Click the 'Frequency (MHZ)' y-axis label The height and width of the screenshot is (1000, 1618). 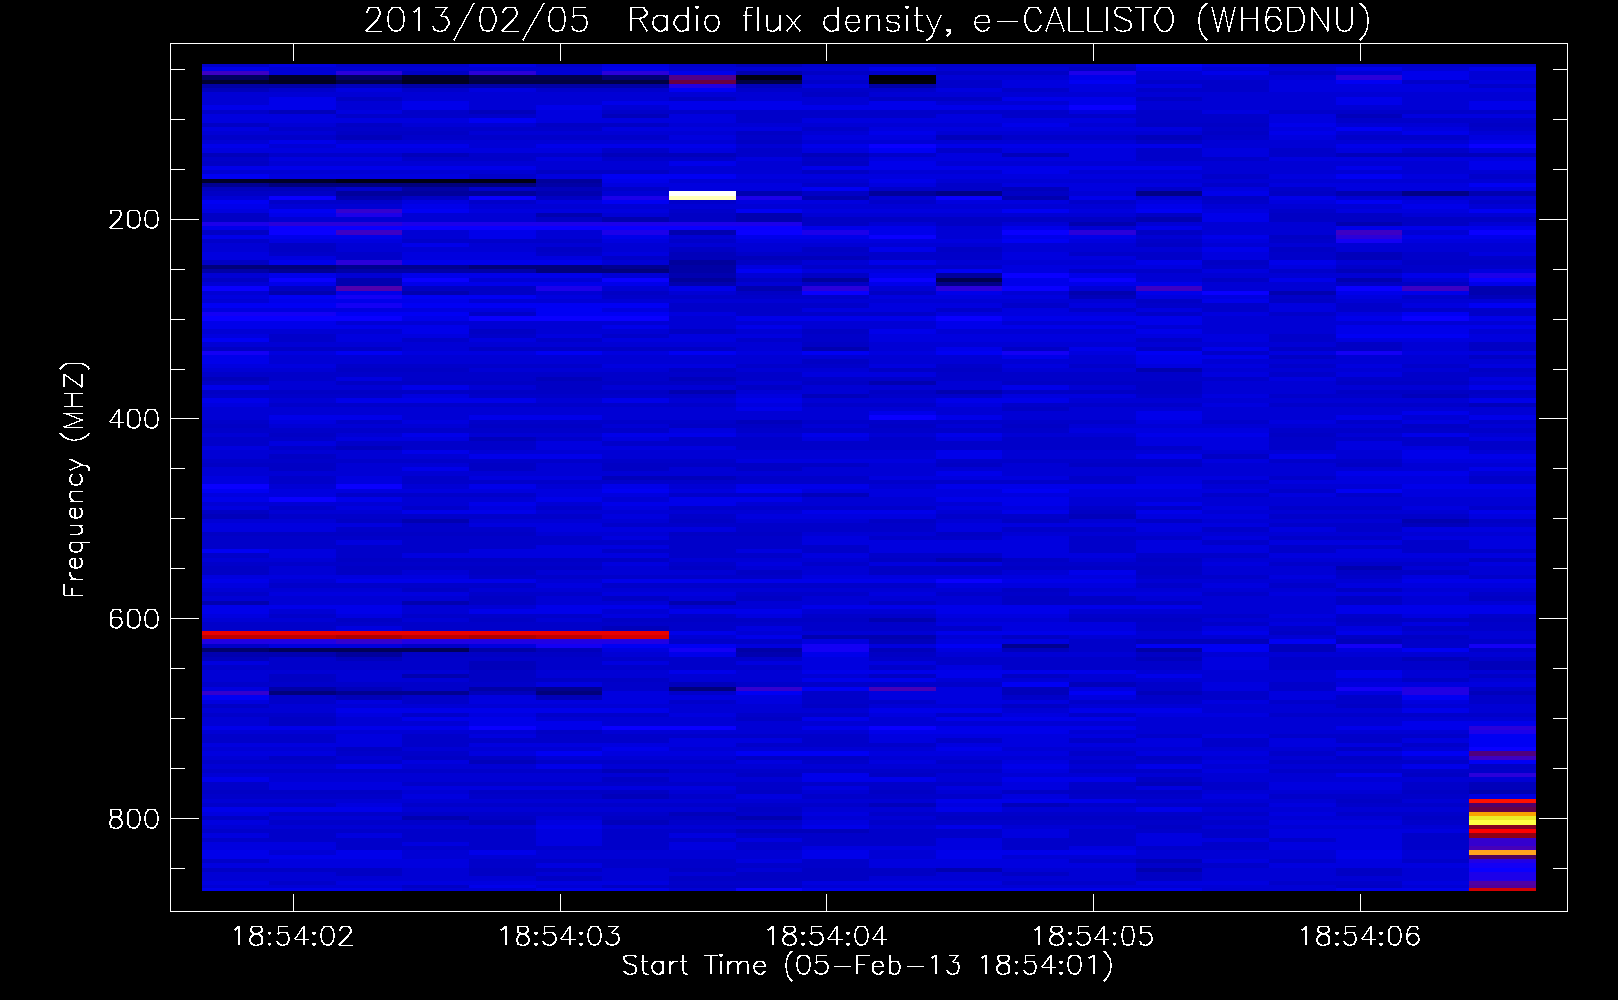[74, 480]
